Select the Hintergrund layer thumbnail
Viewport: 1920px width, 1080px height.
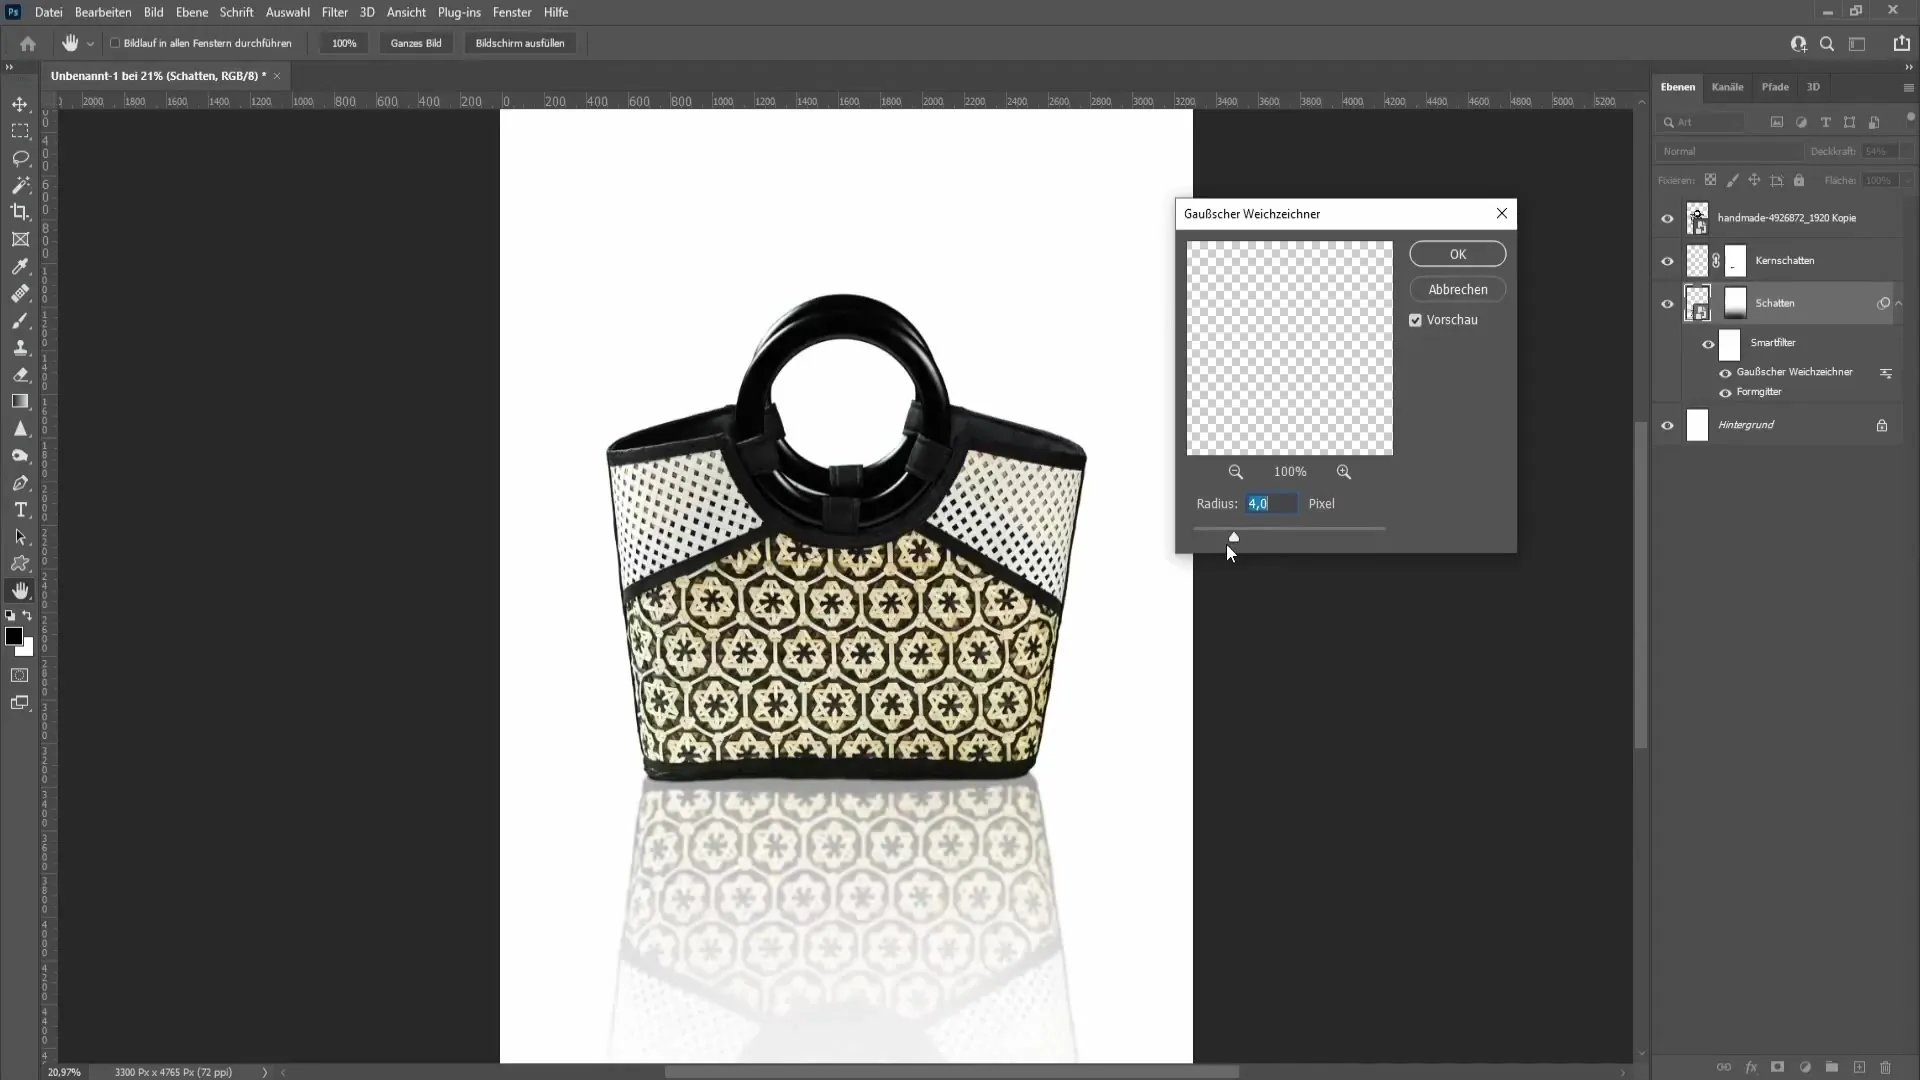click(x=1697, y=425)
